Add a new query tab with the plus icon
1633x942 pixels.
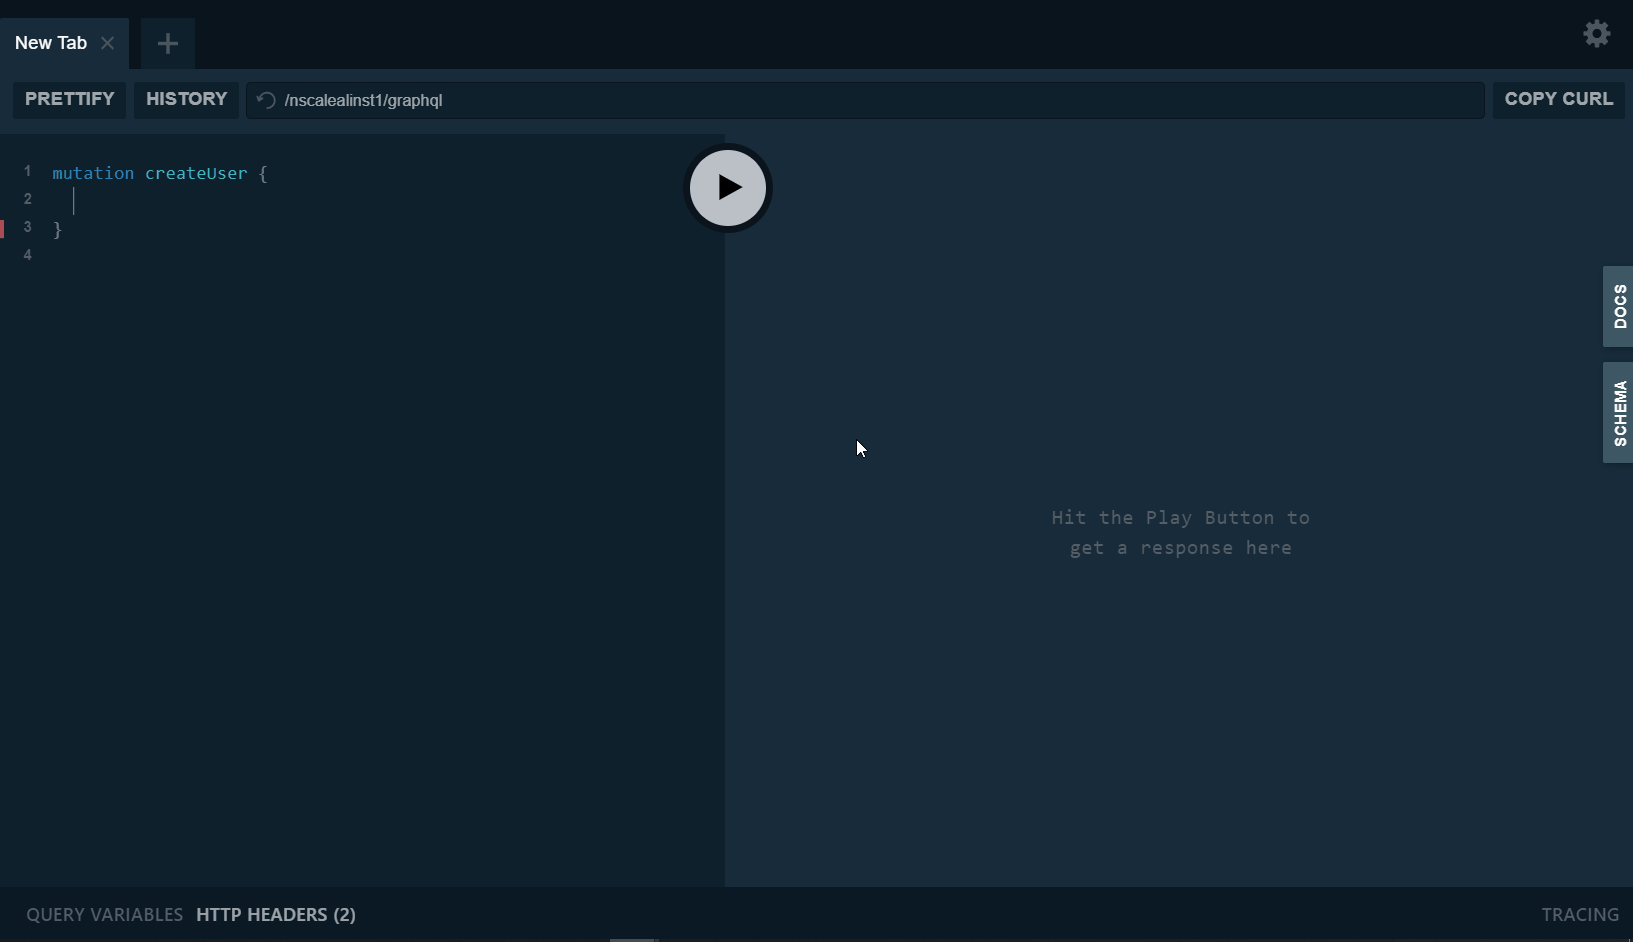pos(167,43)
